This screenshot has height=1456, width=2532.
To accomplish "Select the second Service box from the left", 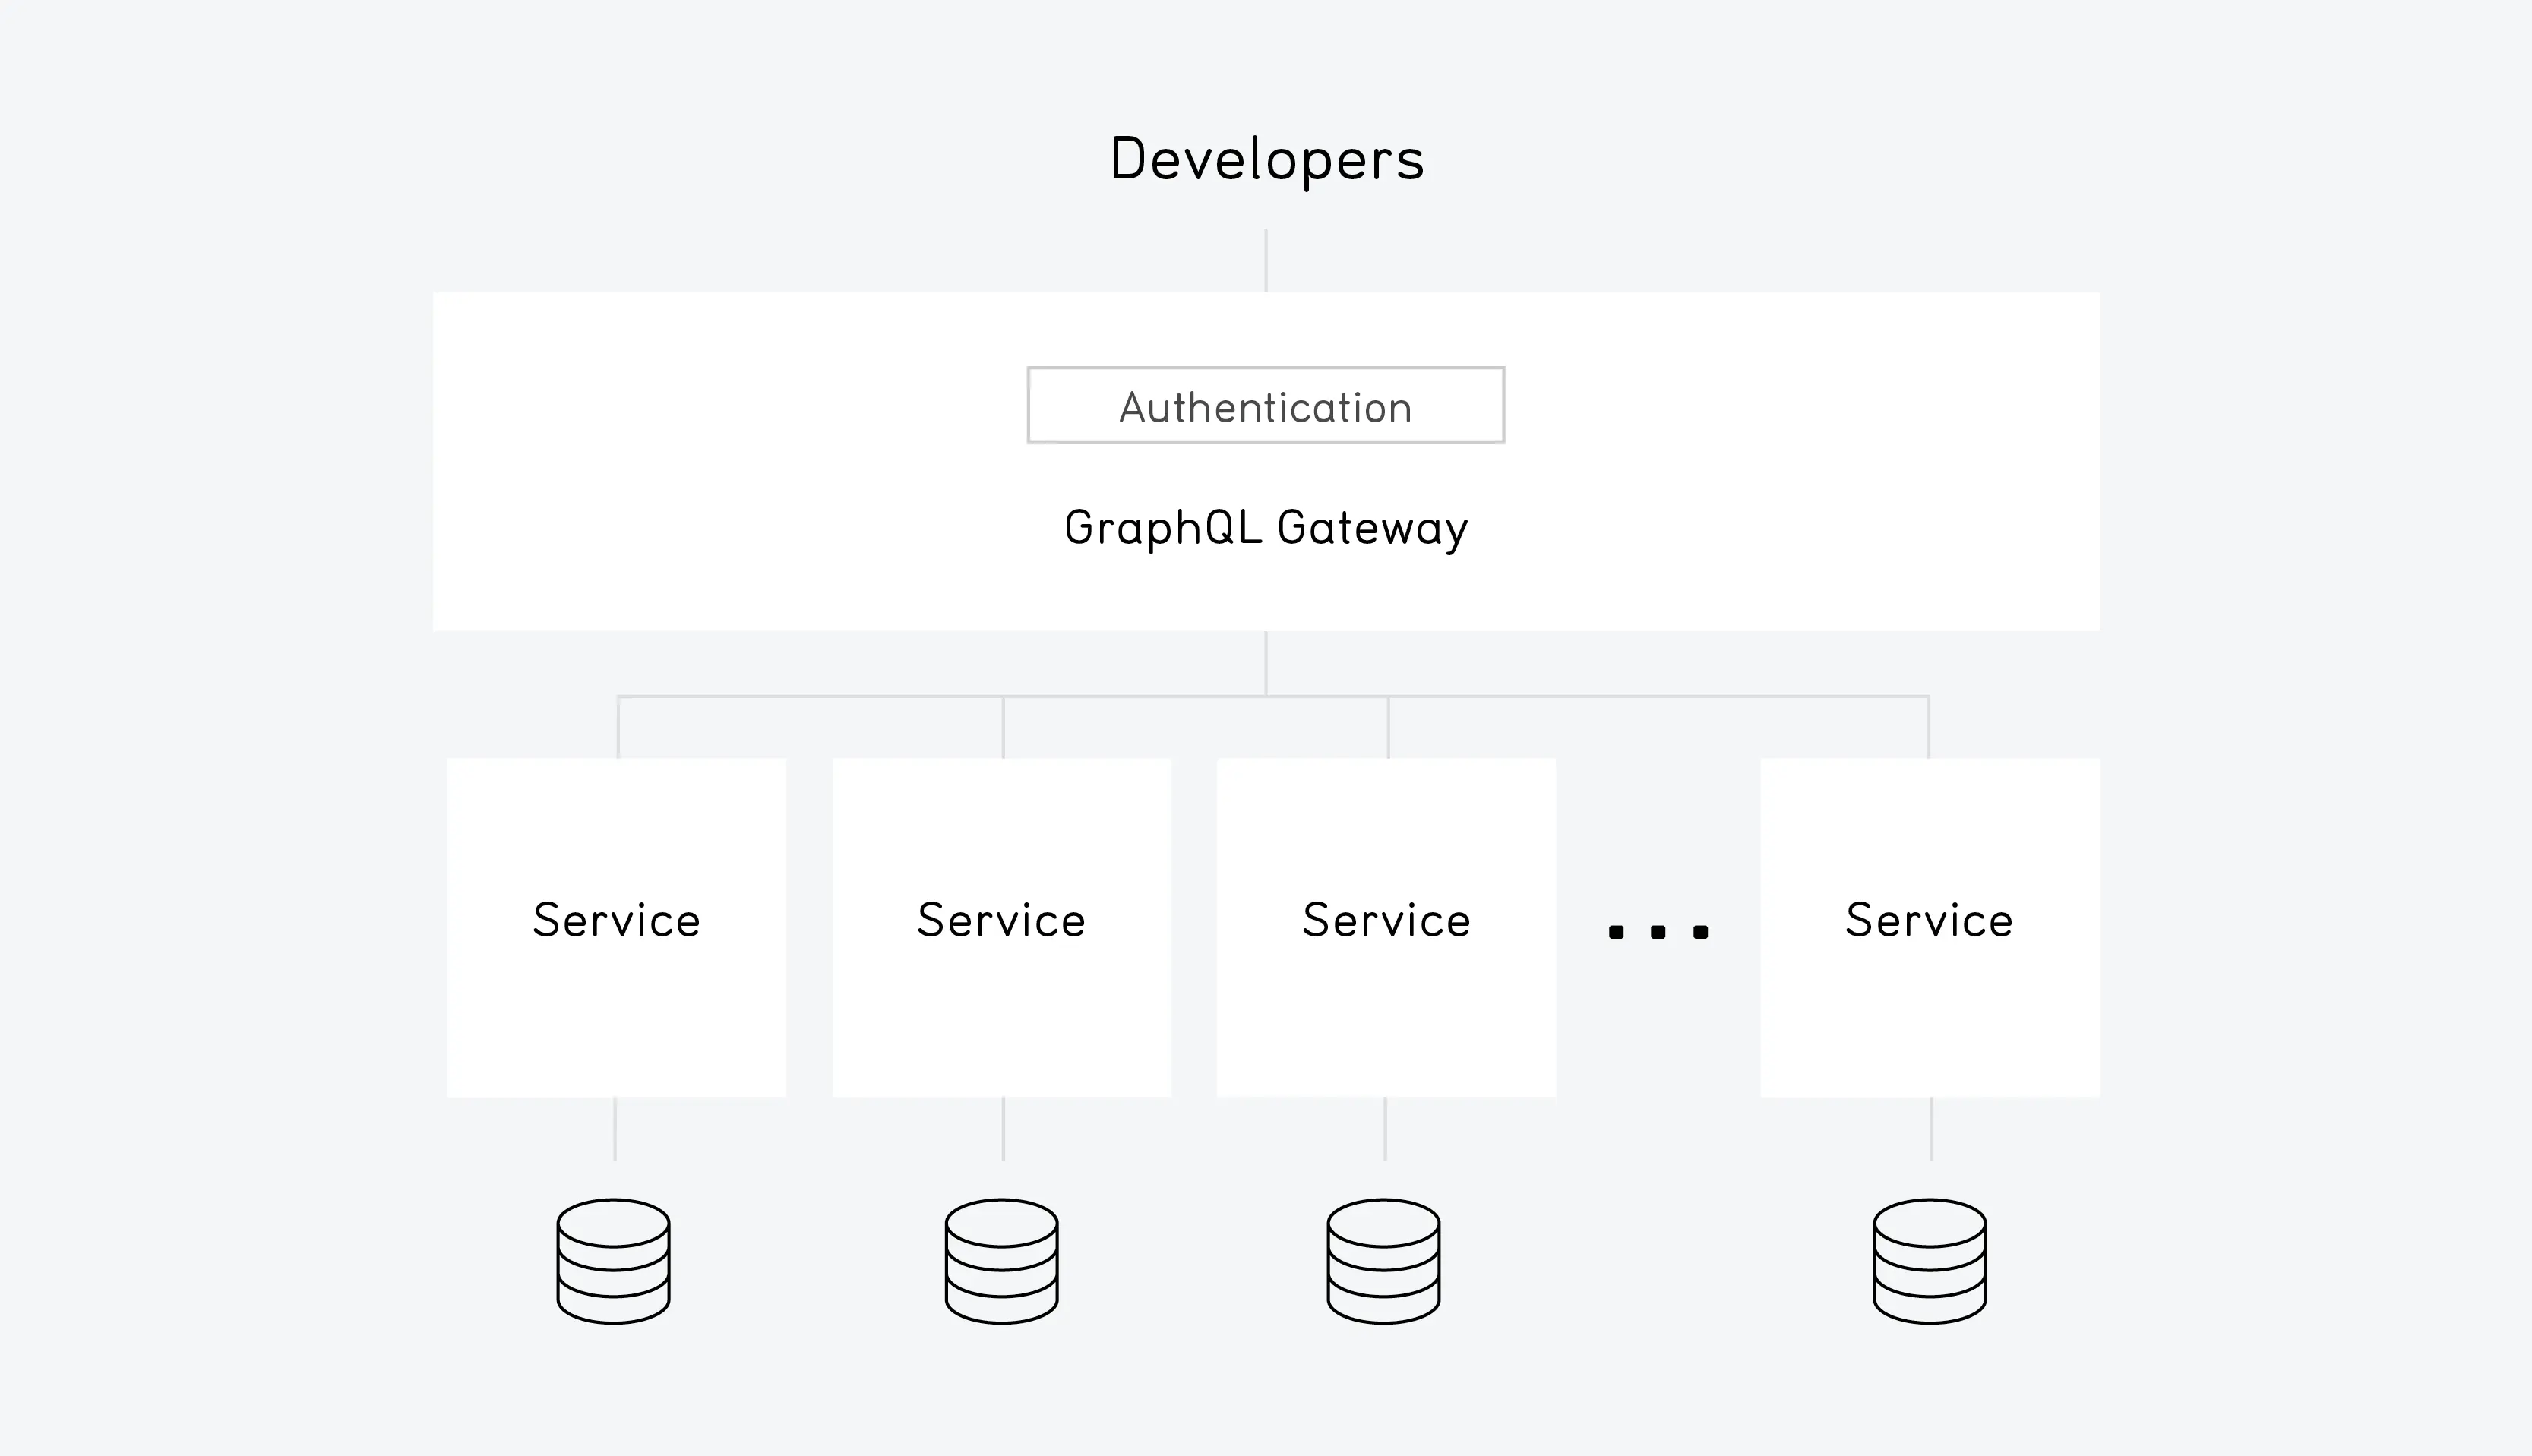I will pos(1002,927).
